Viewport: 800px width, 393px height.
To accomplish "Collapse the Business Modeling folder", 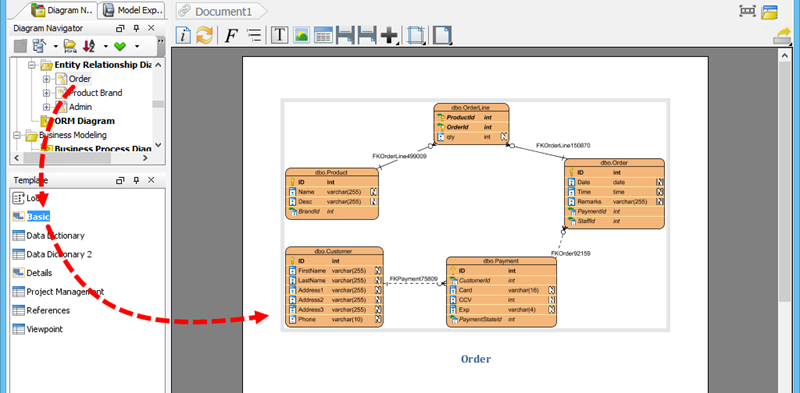I will tap(17, 135).
